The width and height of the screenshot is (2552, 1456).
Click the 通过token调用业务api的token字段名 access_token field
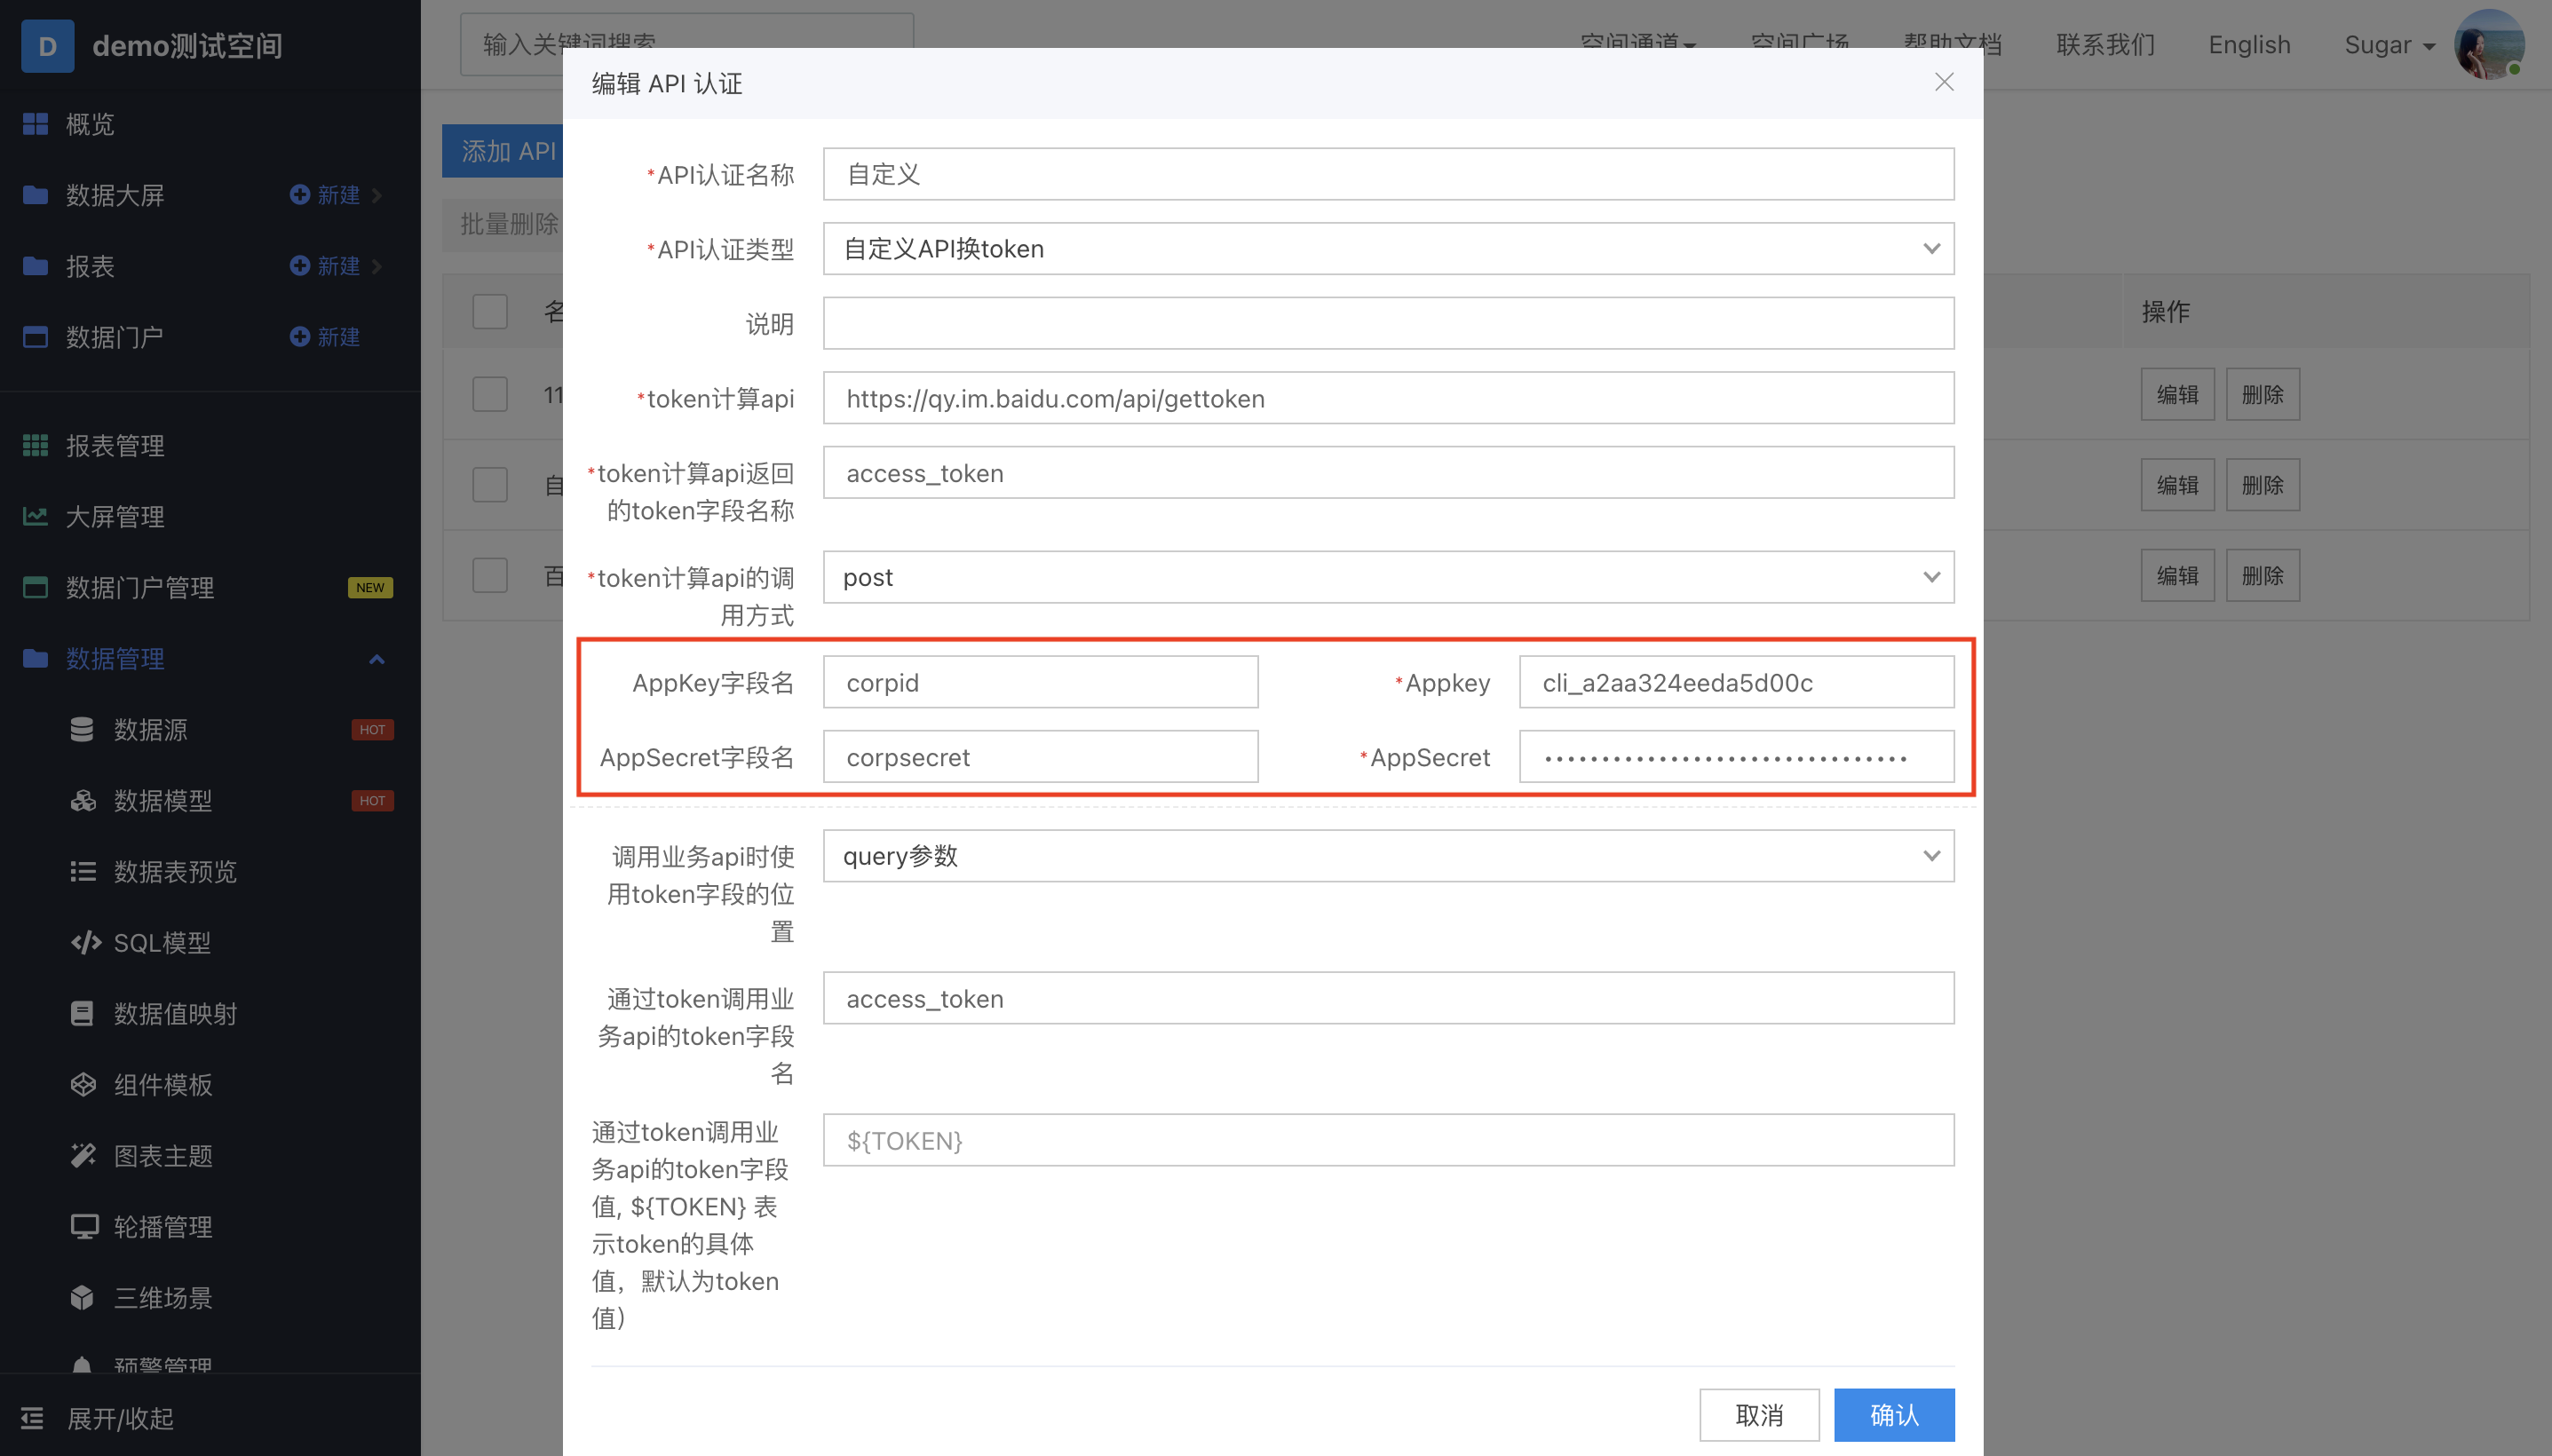1388,999
